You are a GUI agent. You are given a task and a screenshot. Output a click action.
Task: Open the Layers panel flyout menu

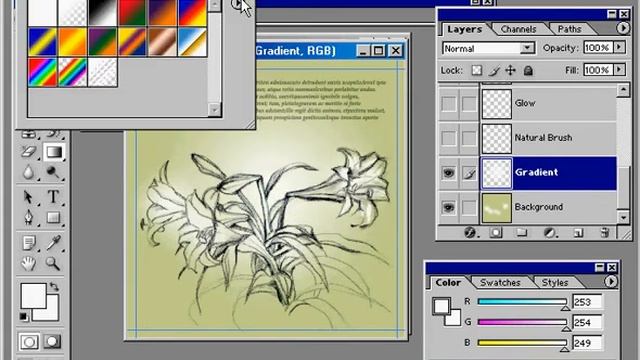point(622,28)
